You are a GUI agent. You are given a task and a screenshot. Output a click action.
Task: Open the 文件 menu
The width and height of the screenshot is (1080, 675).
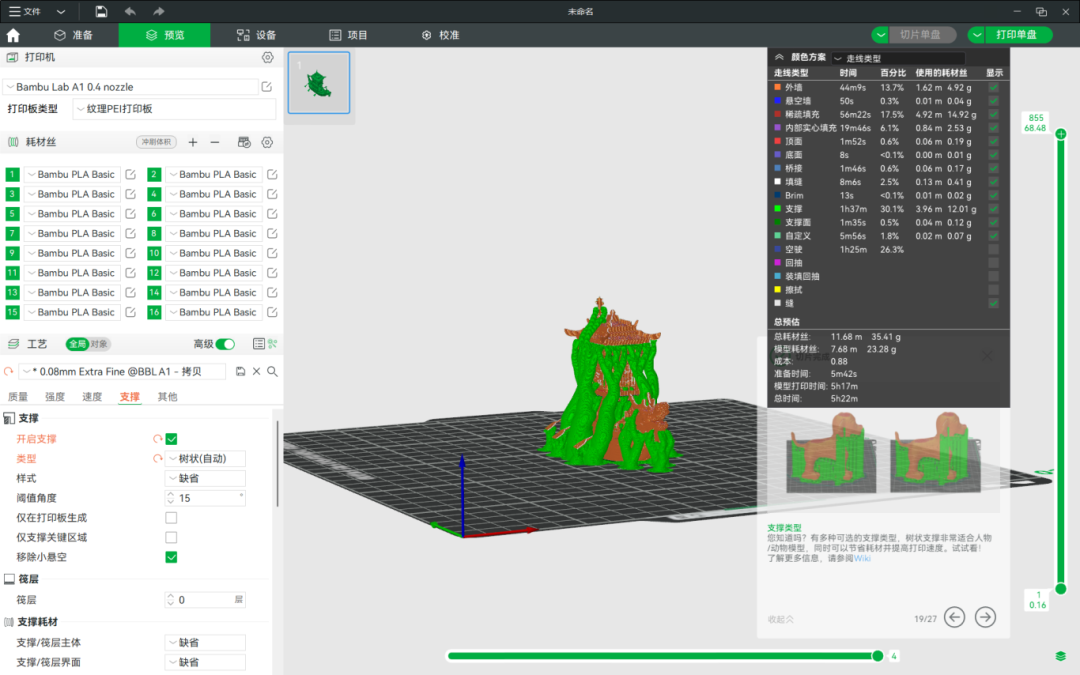click(x=25, y=12)
